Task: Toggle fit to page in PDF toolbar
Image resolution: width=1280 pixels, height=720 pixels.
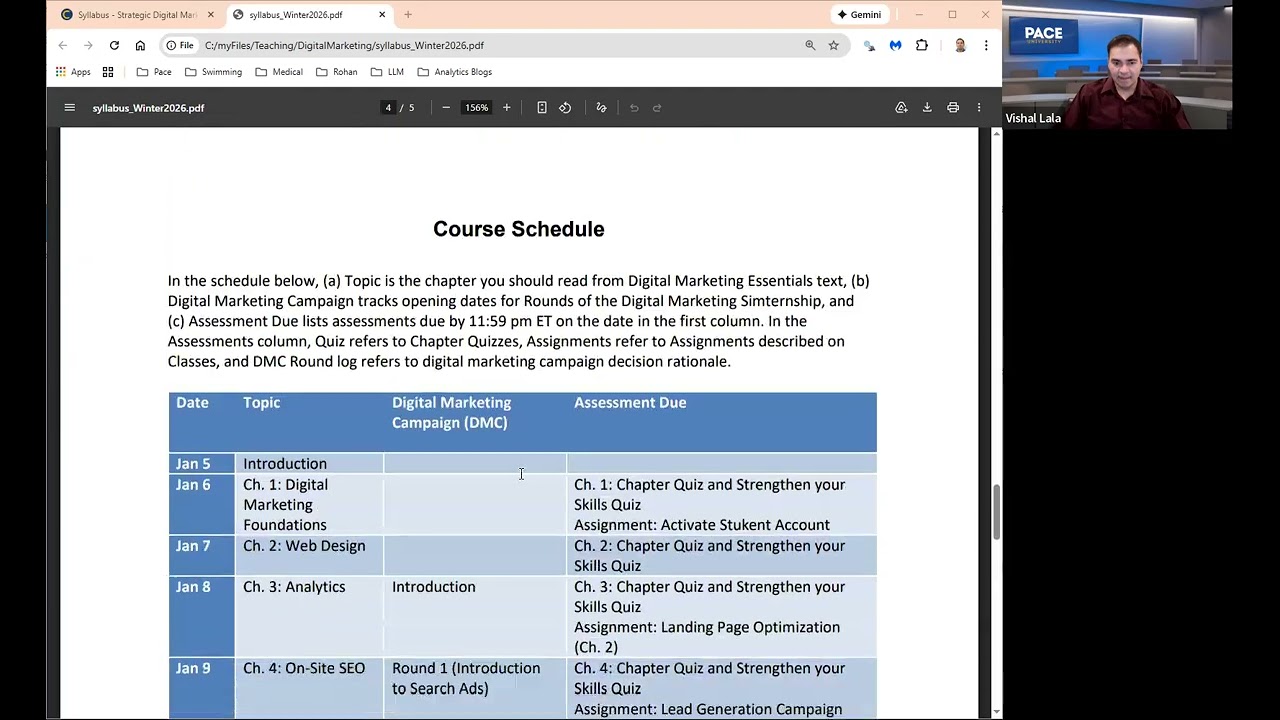Action: click(541, 108)
